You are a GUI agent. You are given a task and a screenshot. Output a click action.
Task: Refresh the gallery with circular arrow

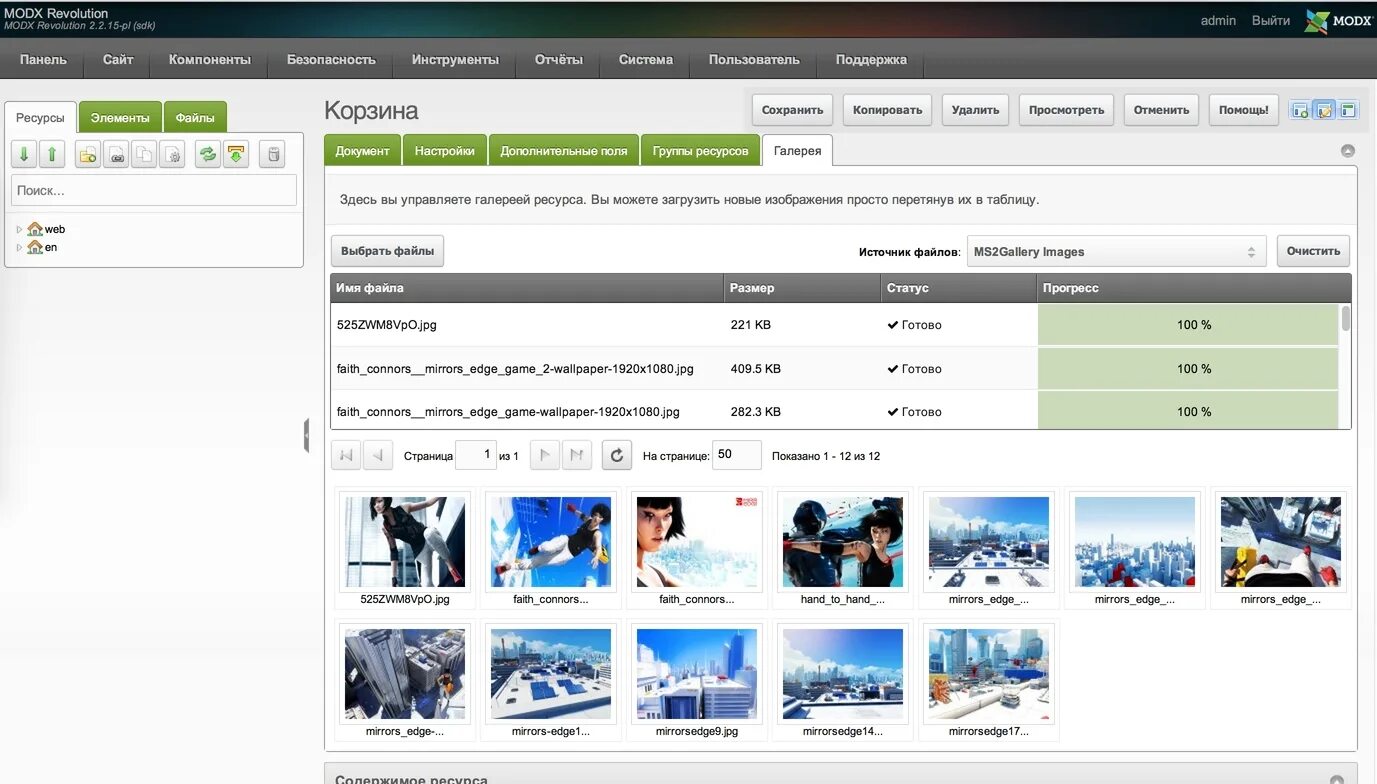[617, 456]
